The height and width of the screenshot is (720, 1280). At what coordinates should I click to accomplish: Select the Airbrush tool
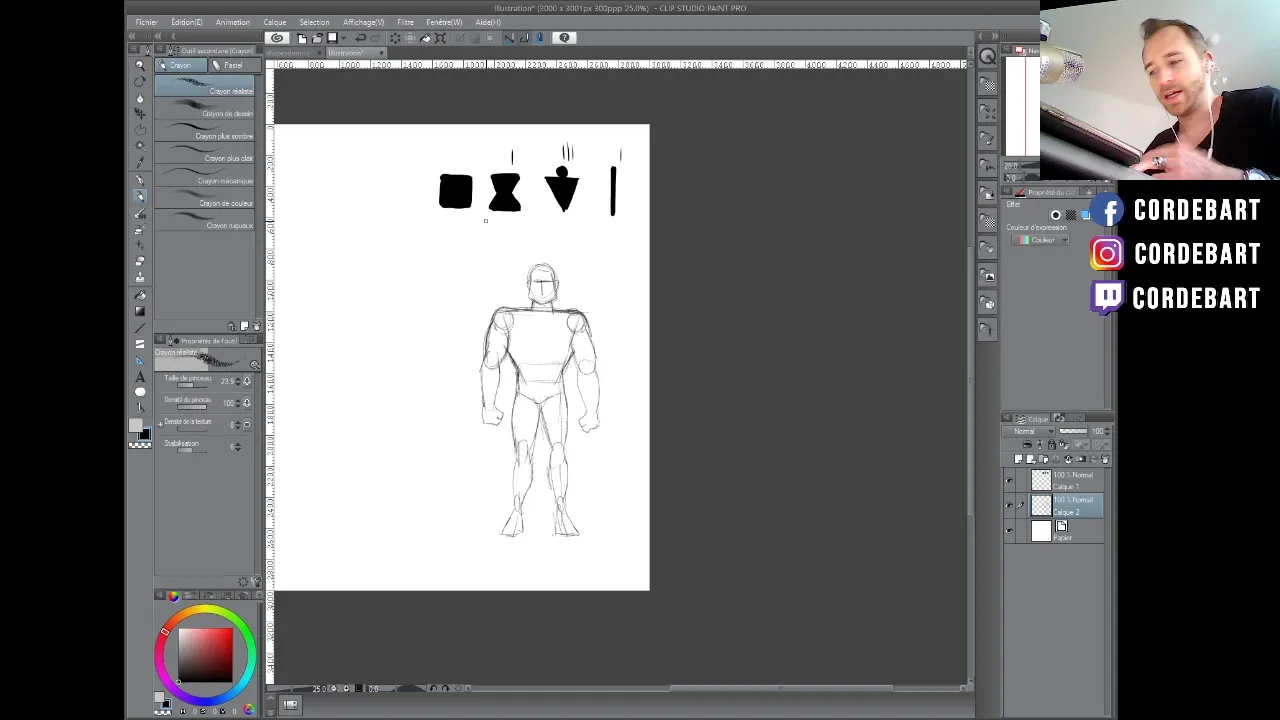[139, 229]
